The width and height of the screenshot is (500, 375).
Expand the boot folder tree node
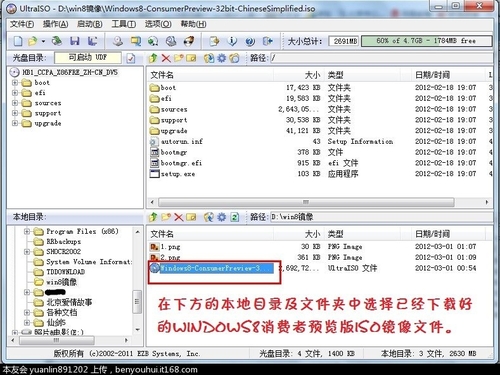point(15,83)
